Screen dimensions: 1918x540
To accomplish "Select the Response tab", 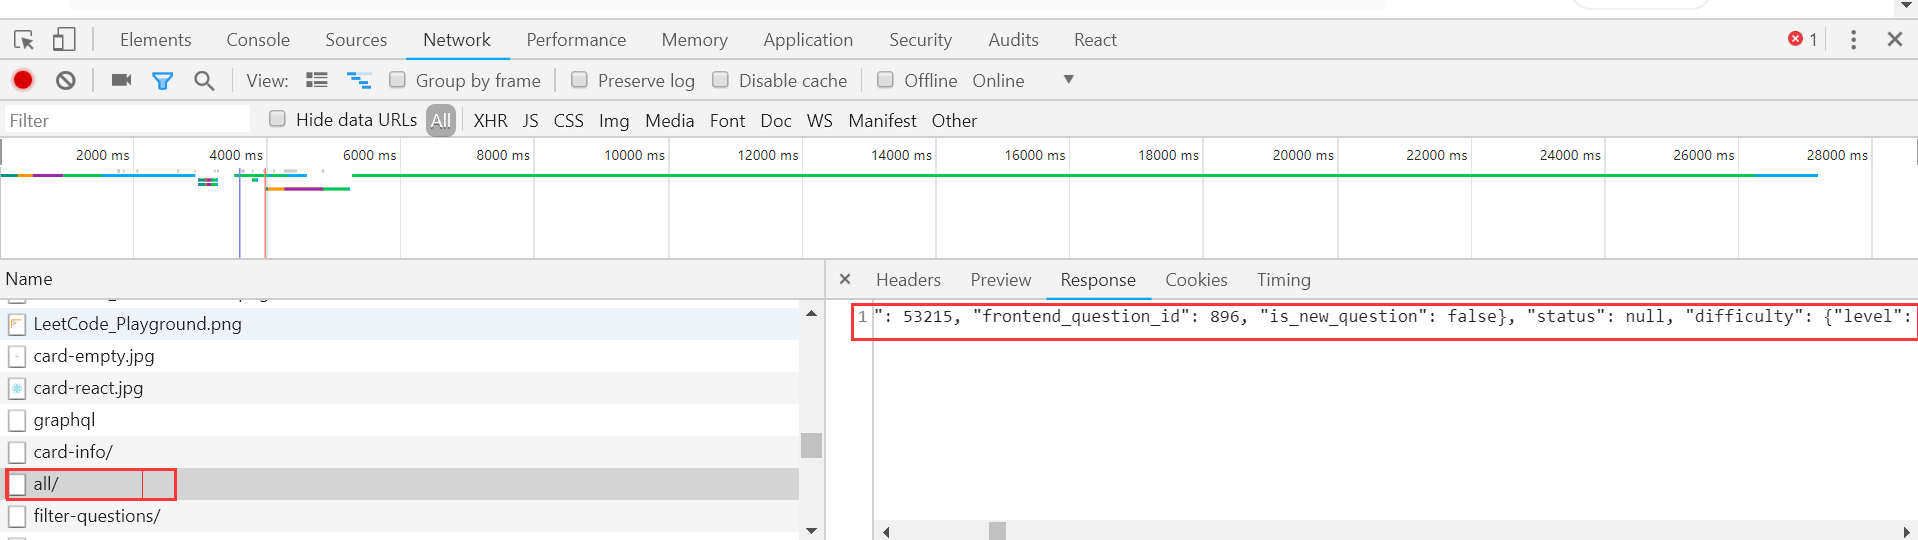I will (1098, 280).
